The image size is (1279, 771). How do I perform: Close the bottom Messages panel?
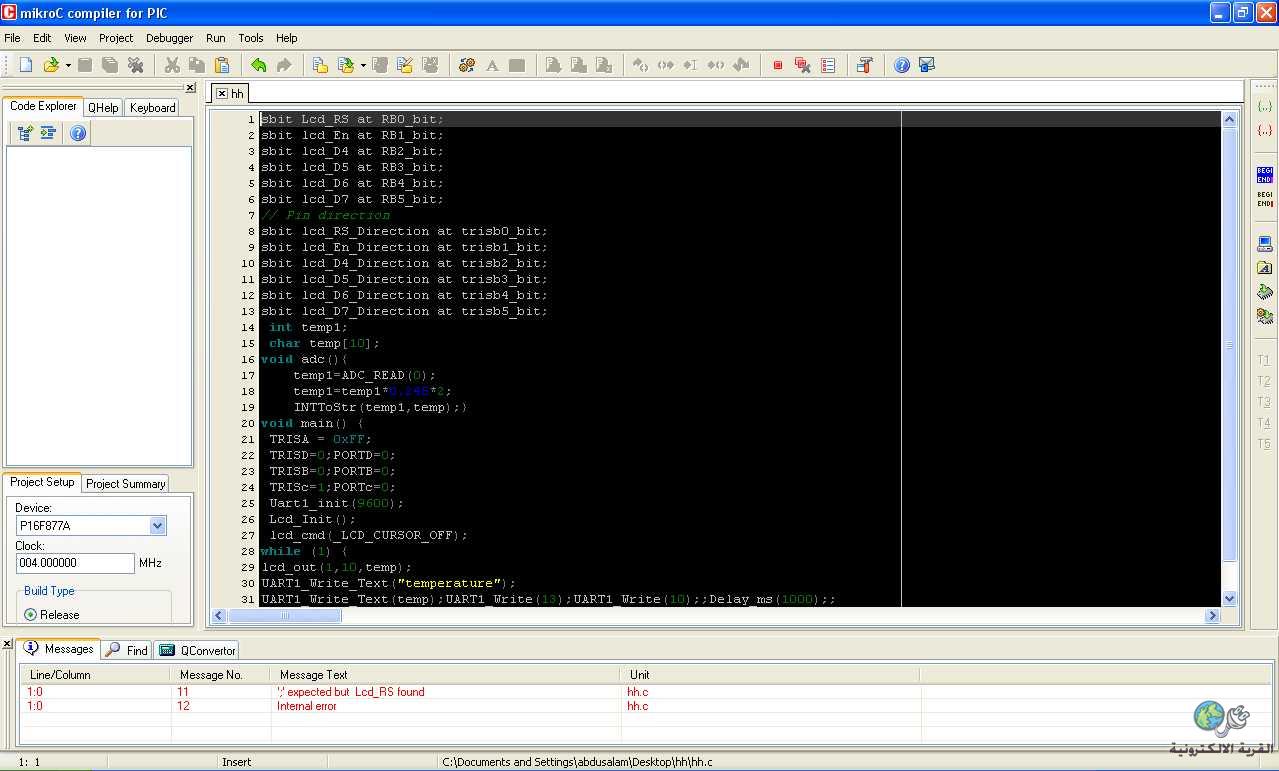pos(7,645)
